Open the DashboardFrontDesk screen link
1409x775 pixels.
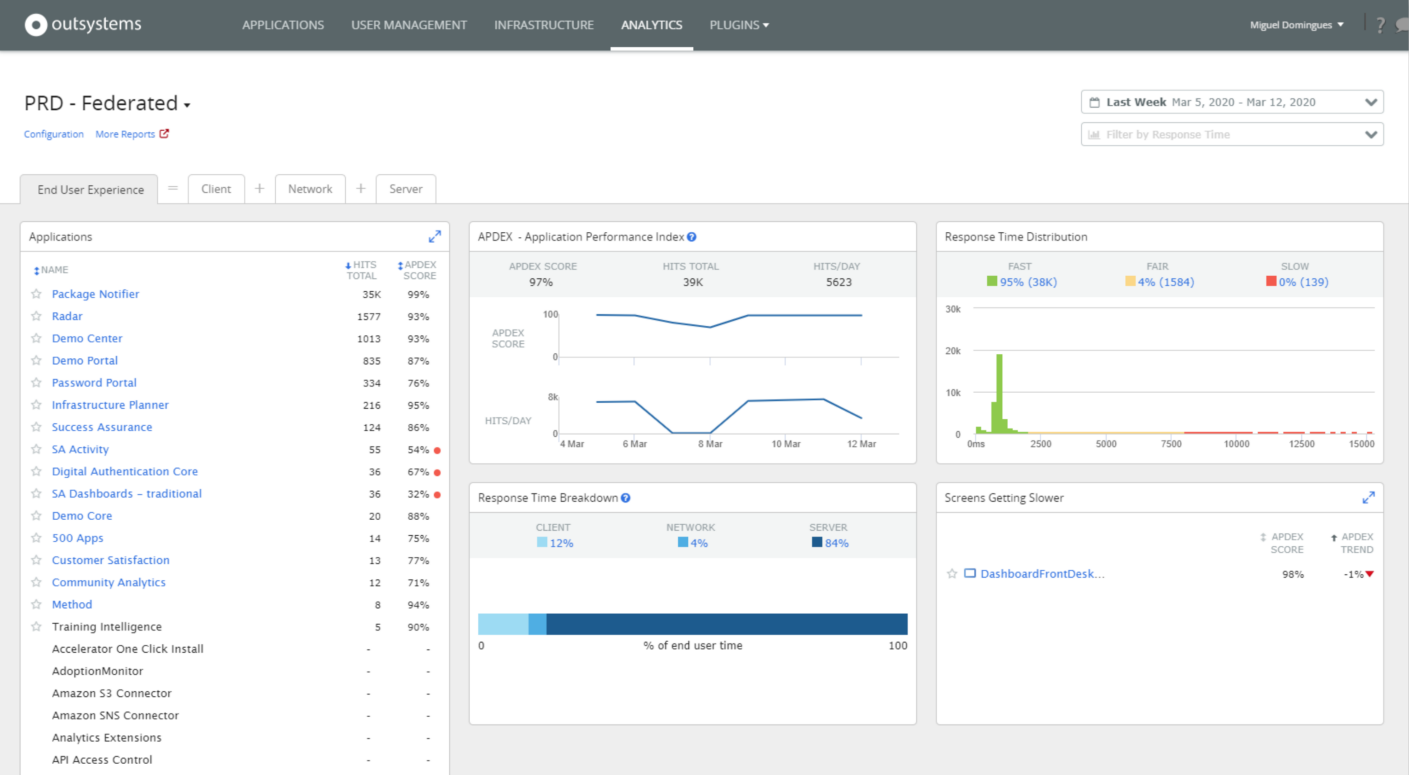(x=1043, y=574)
